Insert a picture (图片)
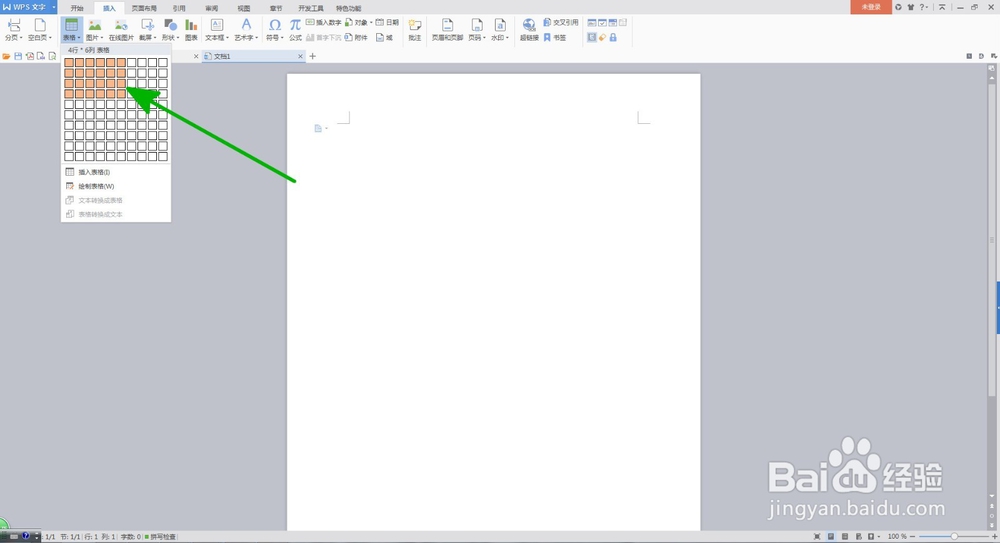 pos(94,29)
